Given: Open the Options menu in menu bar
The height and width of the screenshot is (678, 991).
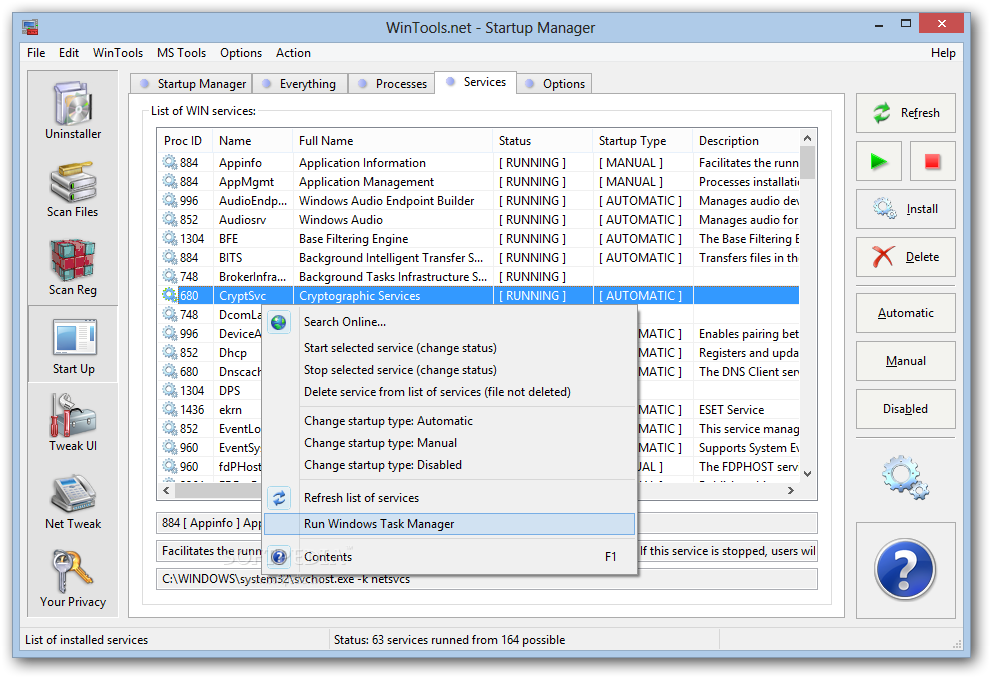Looking at the screenshot, I should [x=241, y=53].
